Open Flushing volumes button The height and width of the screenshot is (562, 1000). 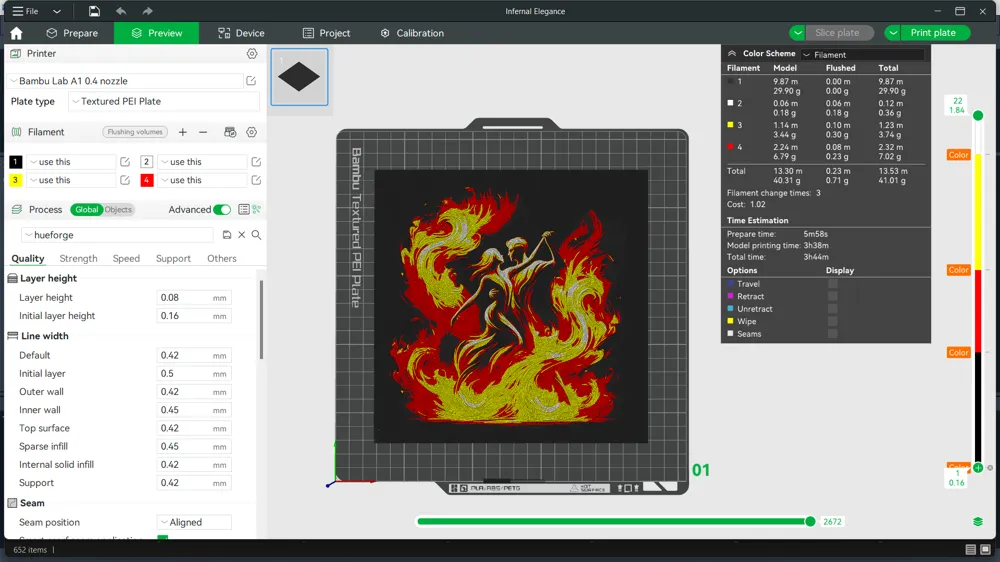pyautogui.click(x=135, y=132)
